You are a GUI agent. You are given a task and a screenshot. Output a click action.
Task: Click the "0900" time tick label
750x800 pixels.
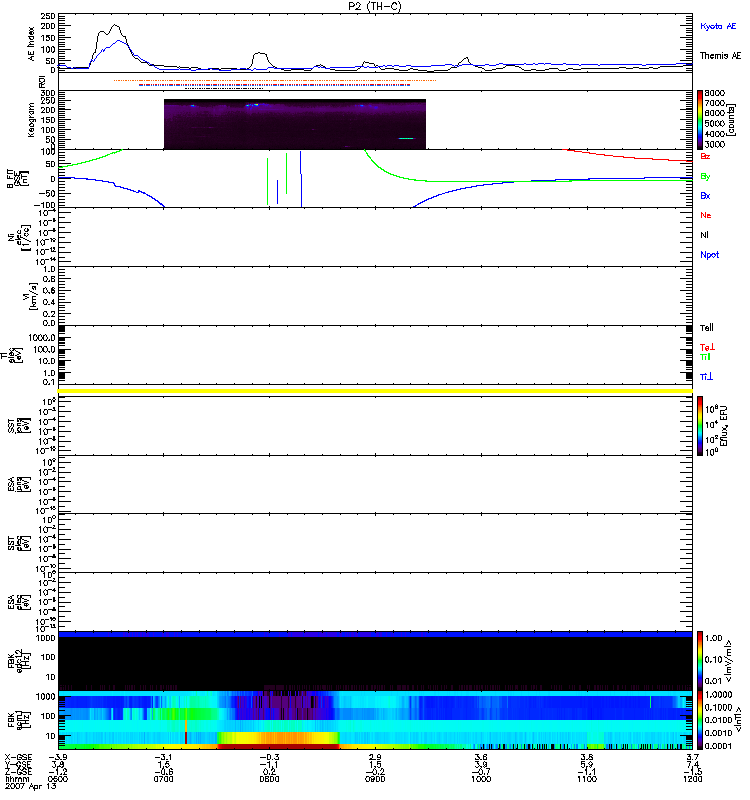[375, 779]
